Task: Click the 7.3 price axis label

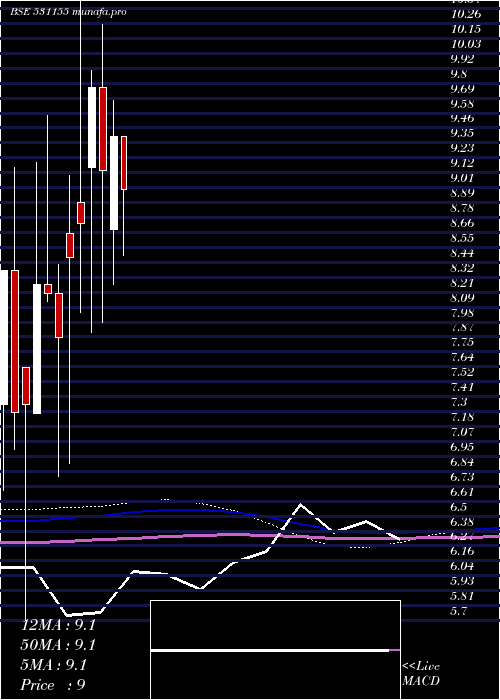Action: click(461, 402)
